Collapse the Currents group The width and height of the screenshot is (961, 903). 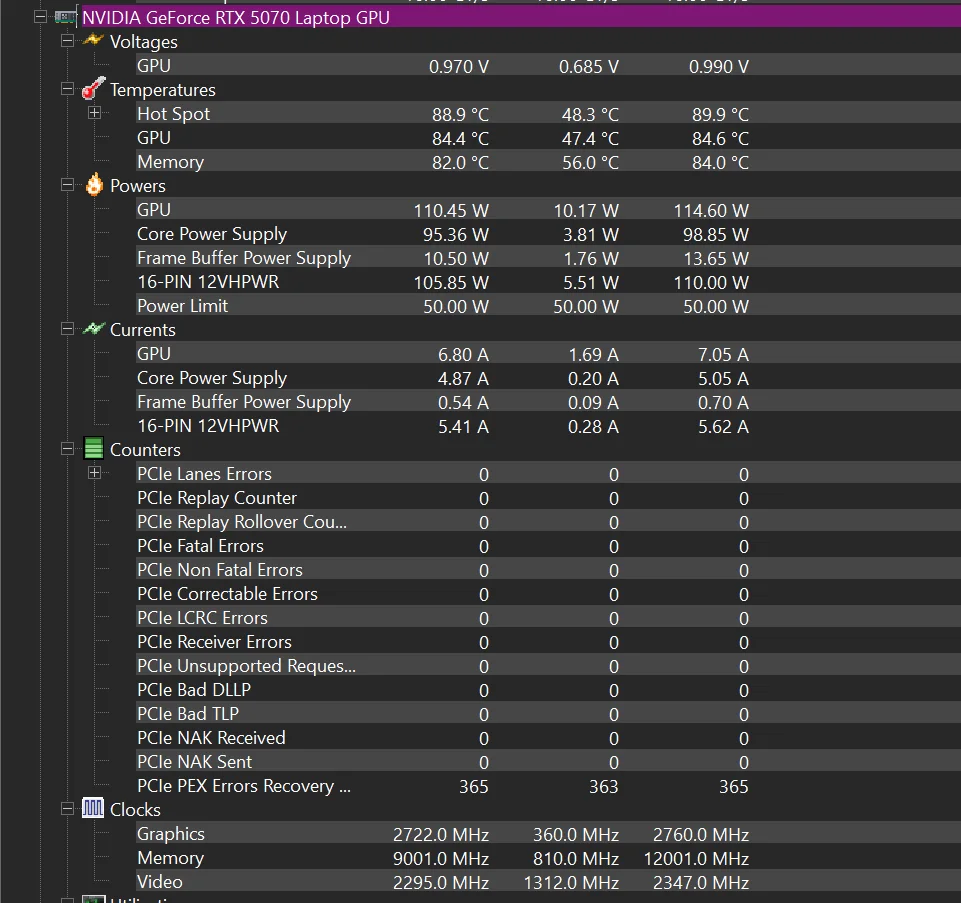(67, 329)
